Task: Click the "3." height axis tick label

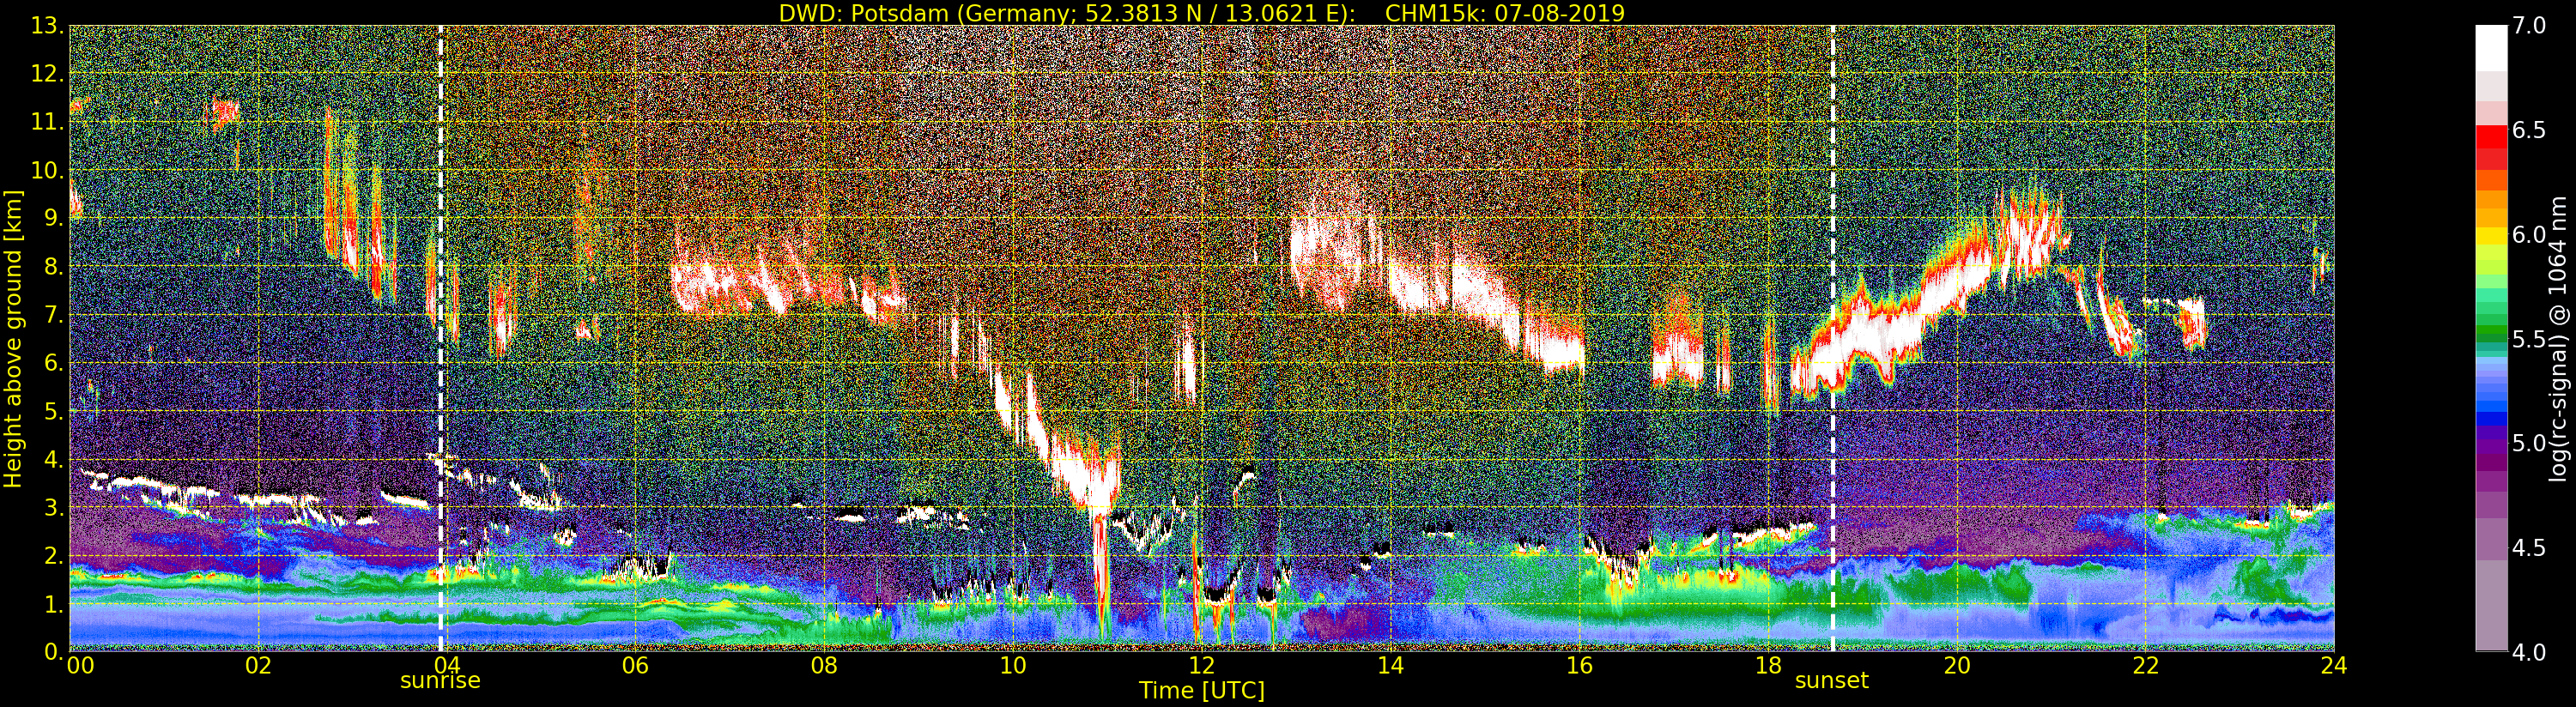Action: tap(54, 507)
